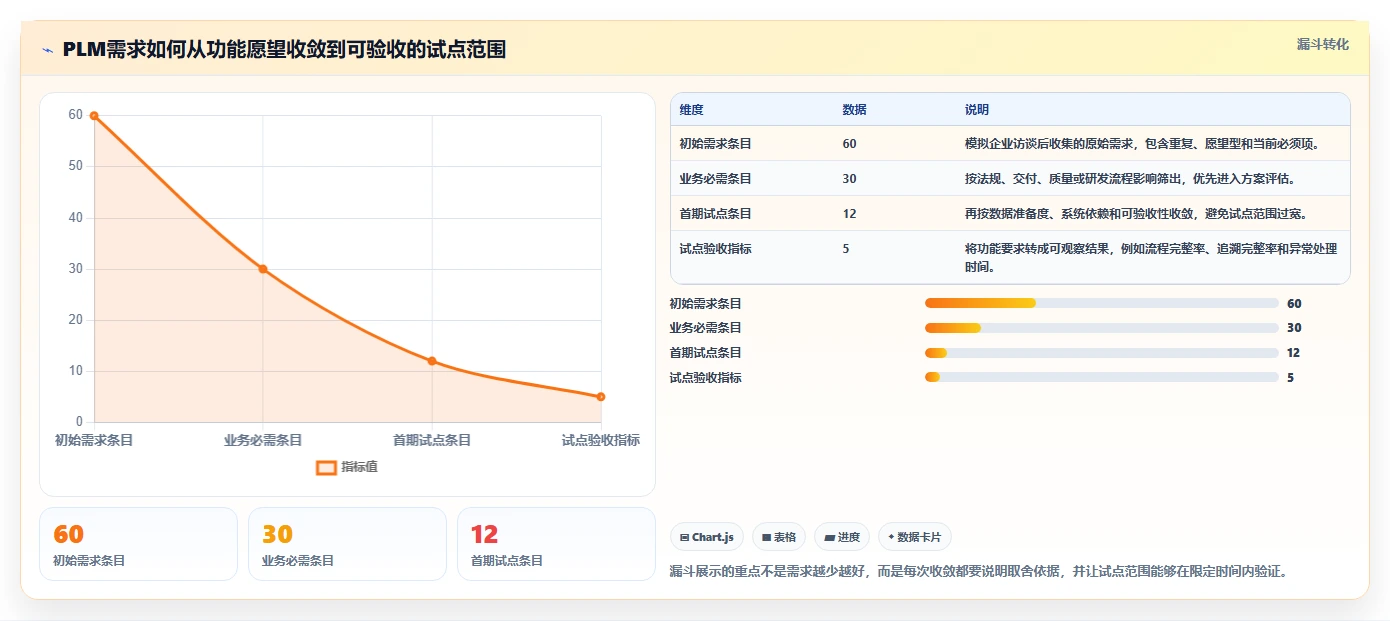Viewport: 1390px width, 621px height.
Task: Click the value 30 in the table's 数据 column
Action: [850, 179]
